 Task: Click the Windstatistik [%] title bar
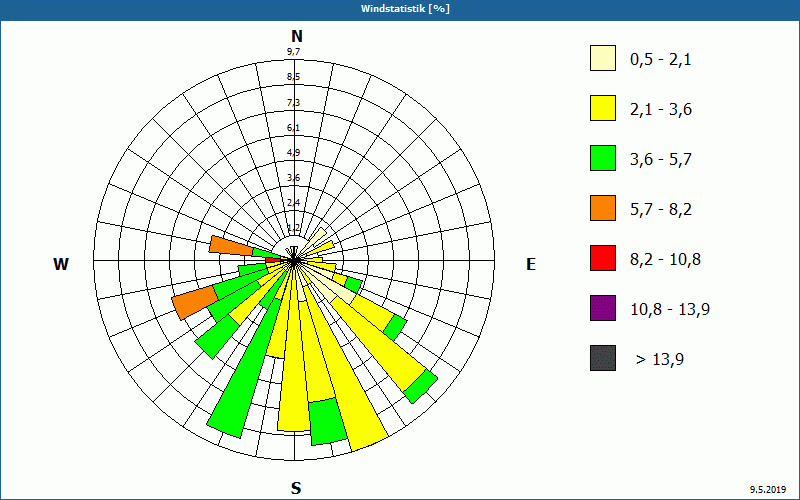[400, 9]
